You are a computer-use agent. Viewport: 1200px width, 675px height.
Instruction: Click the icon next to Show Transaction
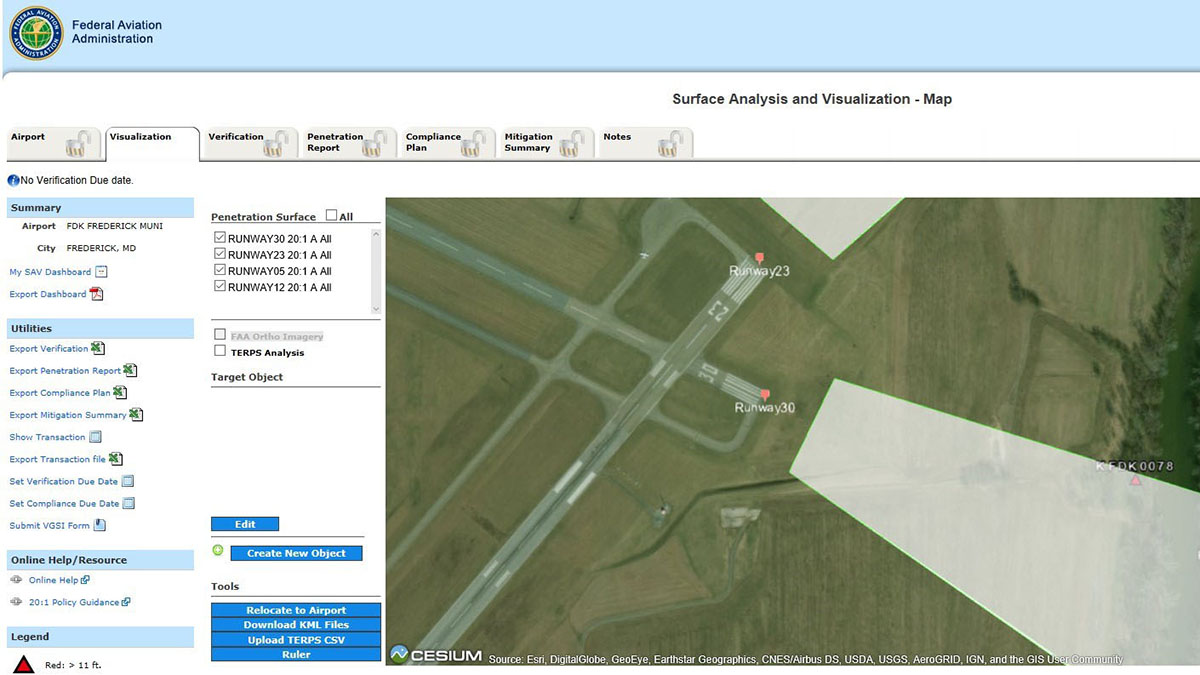93,437
